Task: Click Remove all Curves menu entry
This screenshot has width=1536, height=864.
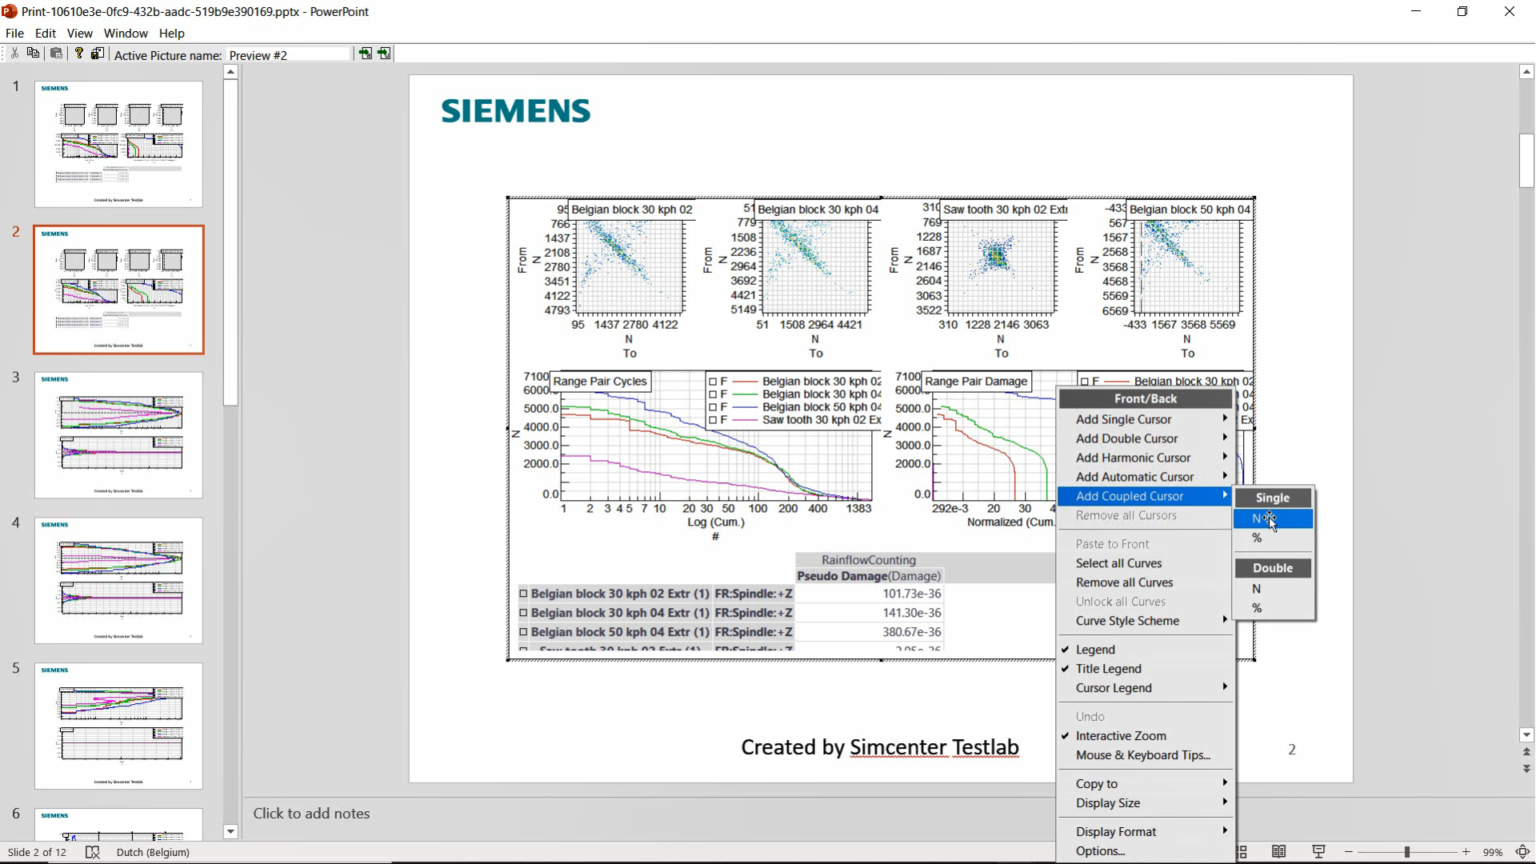Action: [x=1124, y=582]
